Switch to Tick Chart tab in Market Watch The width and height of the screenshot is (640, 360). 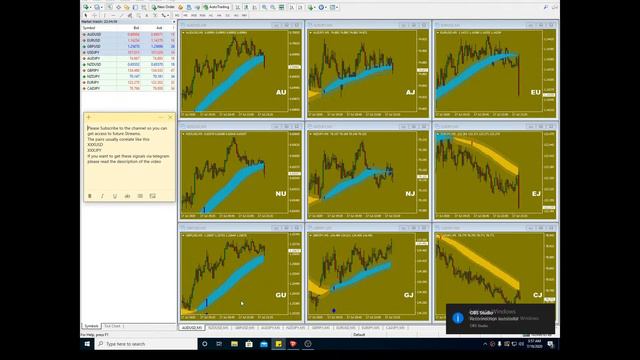click(112, 326)
